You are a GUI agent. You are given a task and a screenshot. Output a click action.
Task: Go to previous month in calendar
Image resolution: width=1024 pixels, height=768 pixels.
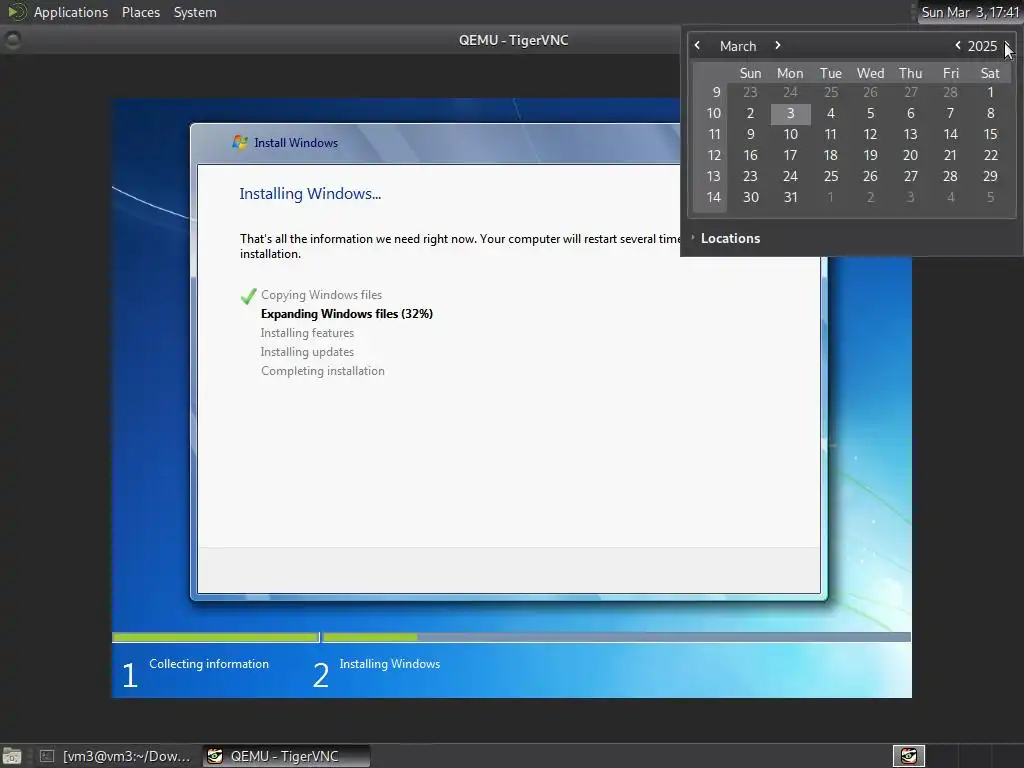click(697, 45)
